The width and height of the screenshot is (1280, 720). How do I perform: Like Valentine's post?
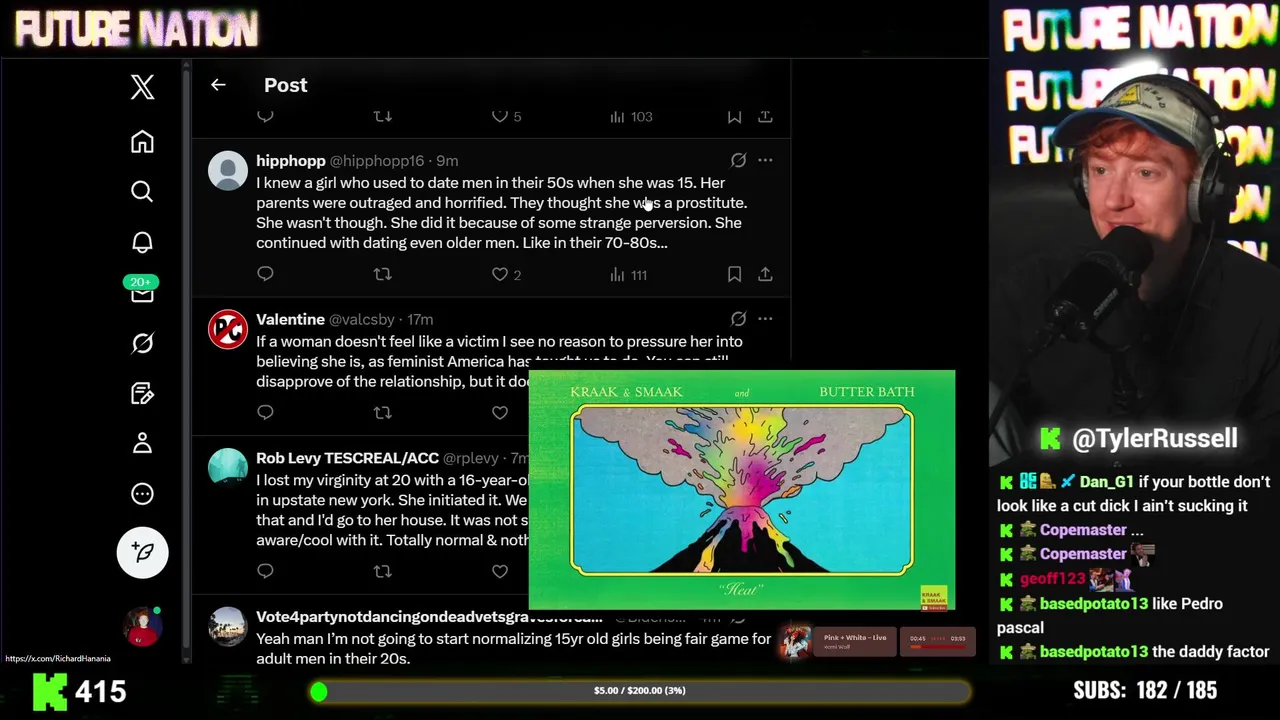click(x=500, y=412)
